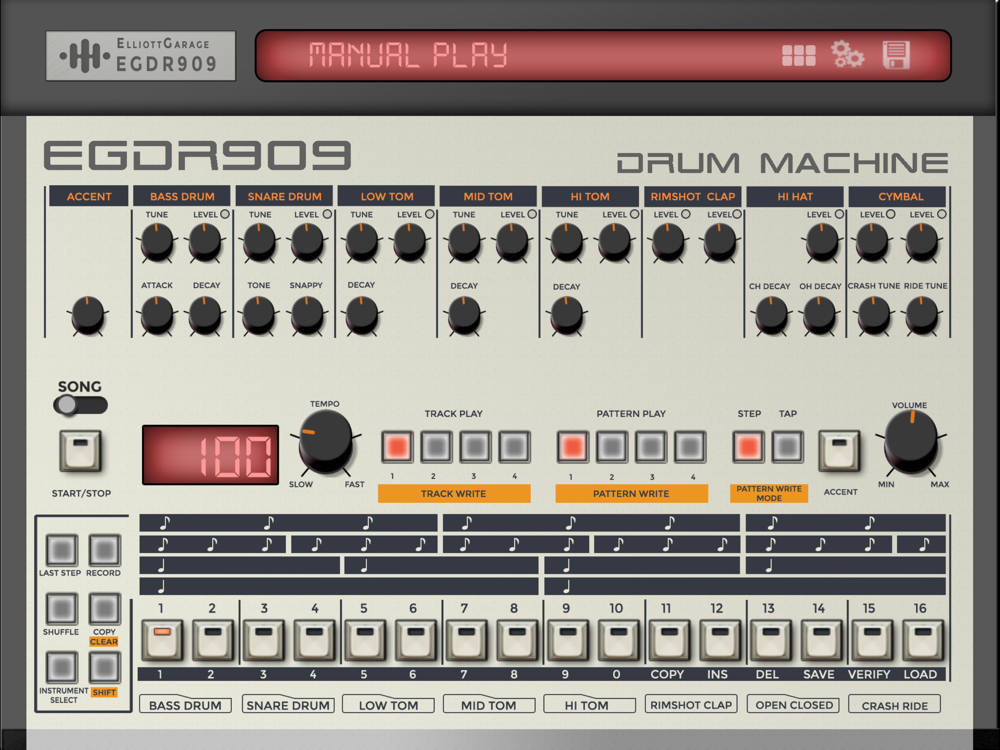The image size is (1000, 750).
Task: Trigger step button 15 labeled VERIFY
Action: [872, 640]
